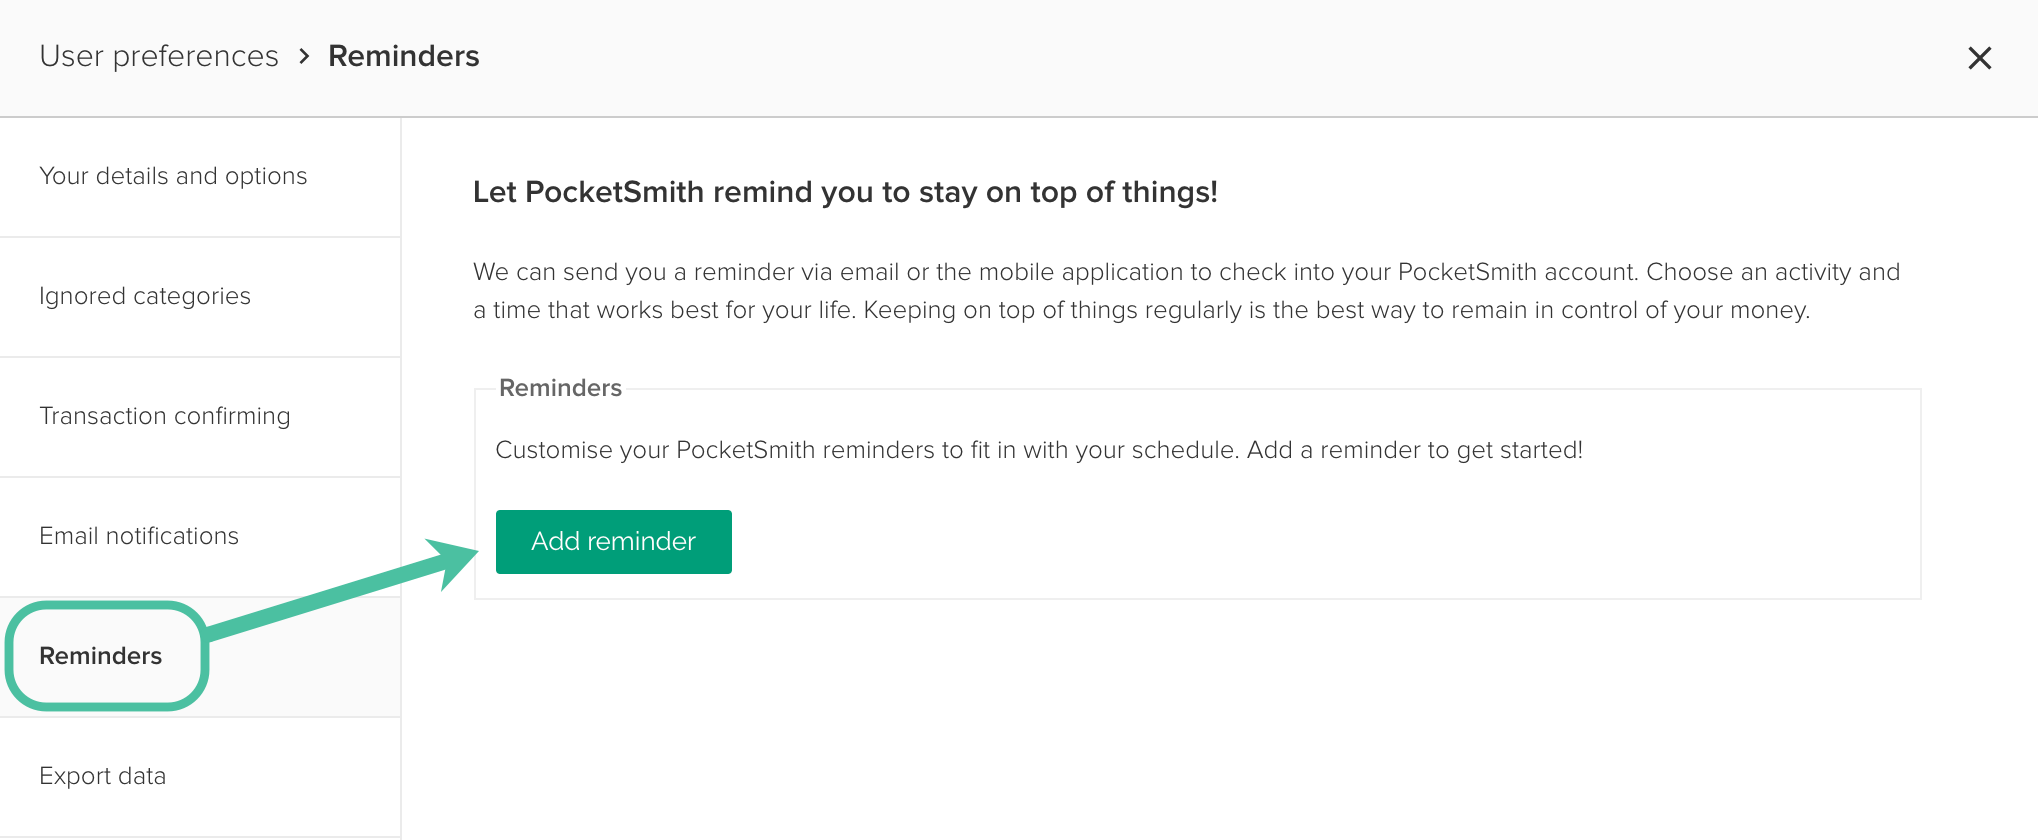Open Your details and options section
The width and height of the screenshot is (2038, 840).
[173, 177]
